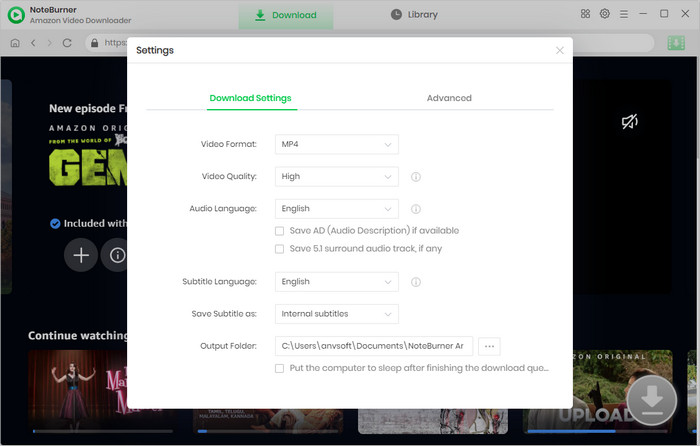Check Put the computer to sleep option
Screen dimensions: 700x446
(279, 368)
